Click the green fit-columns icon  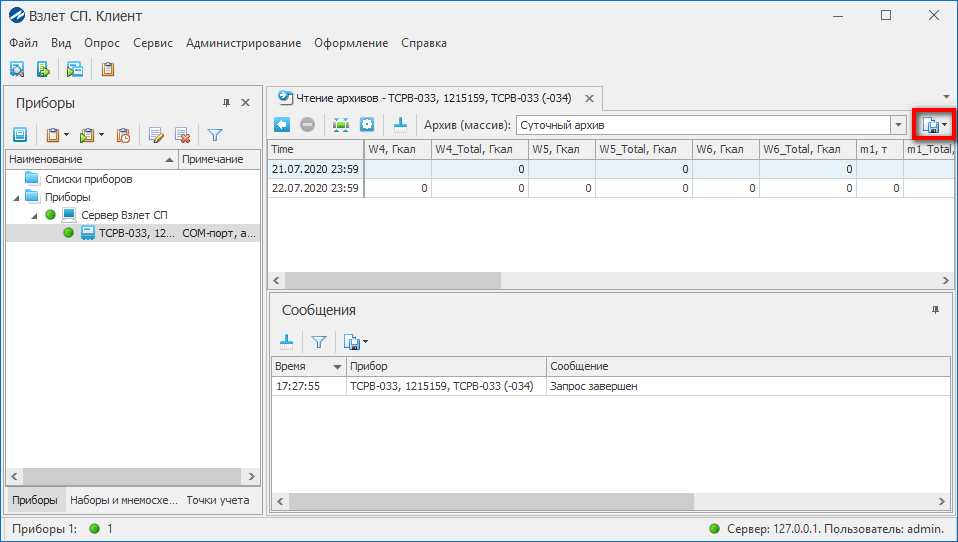coord(341,125)
